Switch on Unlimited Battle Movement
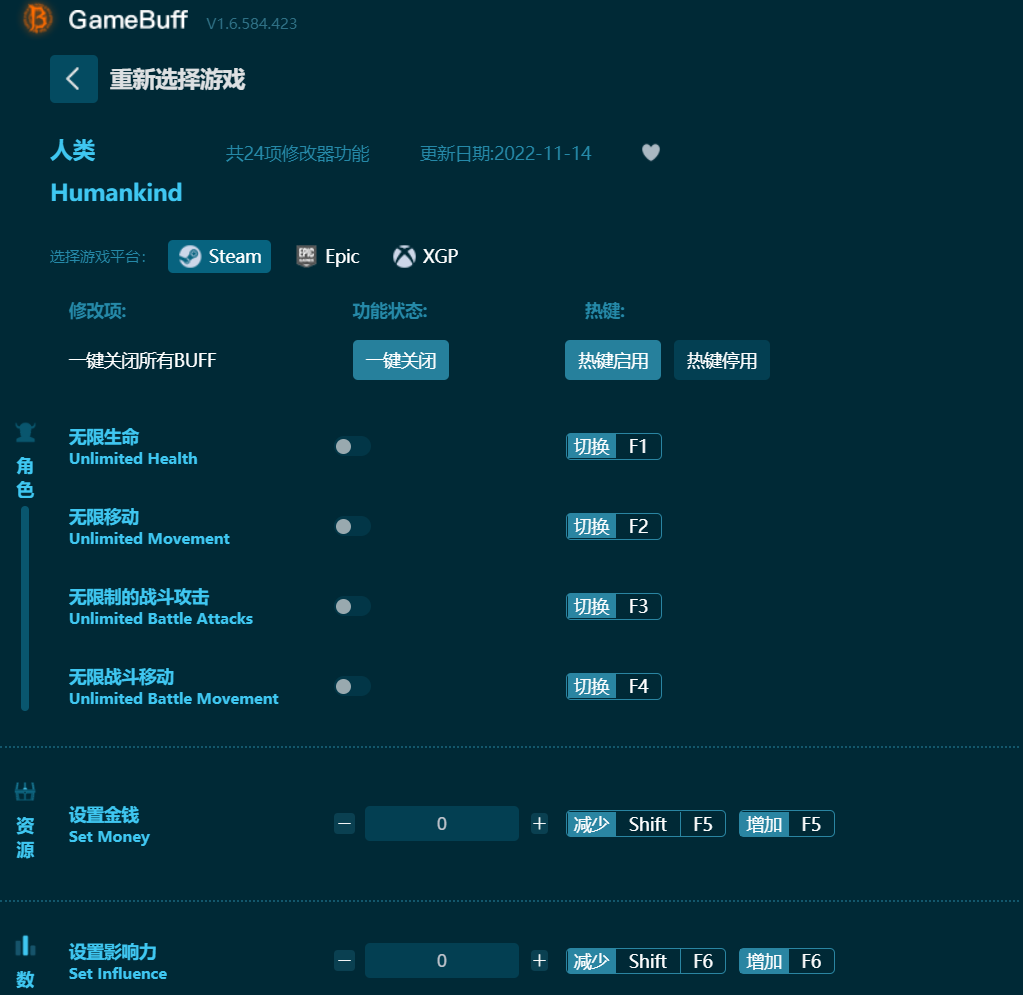The image size is (1023, 995). point(352,686)
